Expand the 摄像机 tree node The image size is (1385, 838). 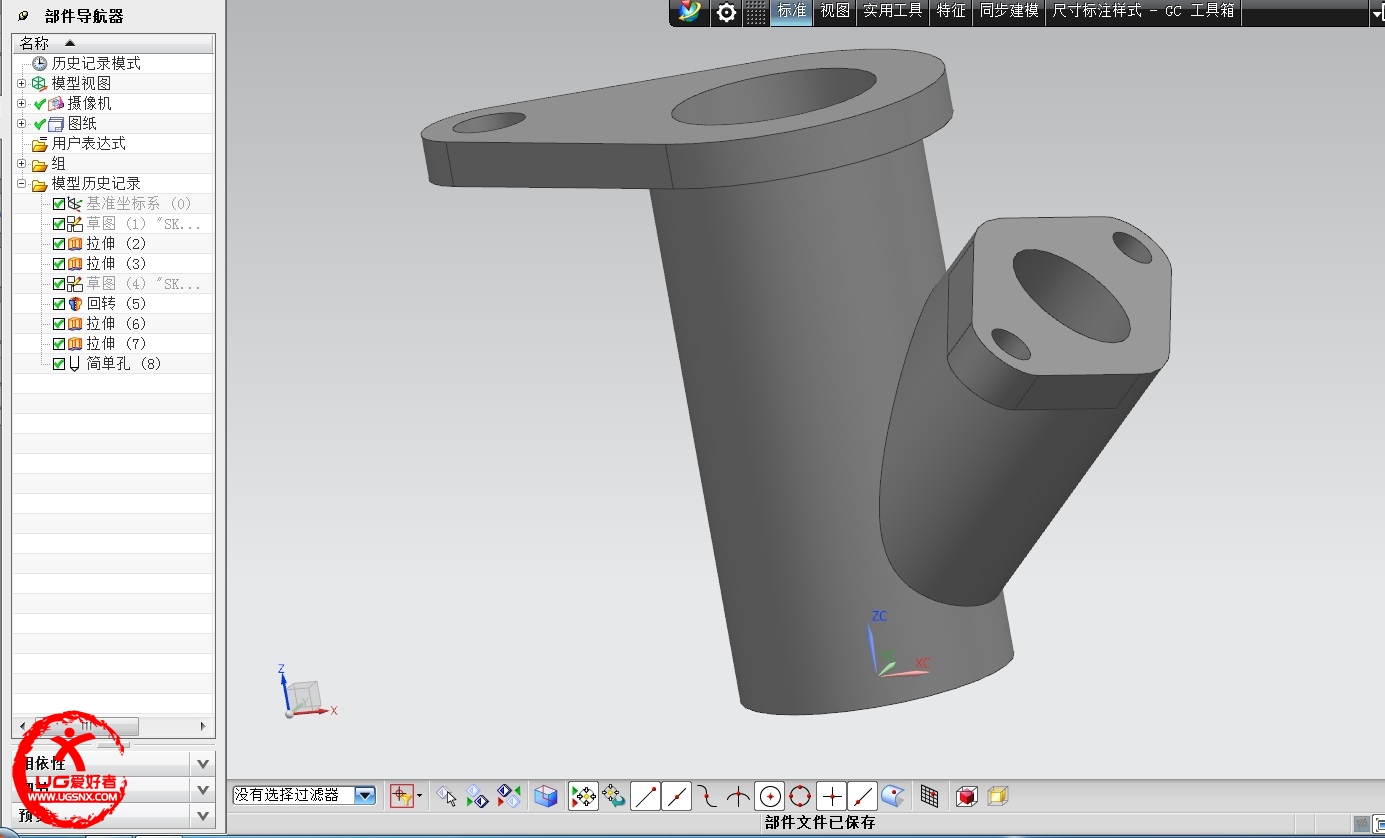tap(21, 103)
